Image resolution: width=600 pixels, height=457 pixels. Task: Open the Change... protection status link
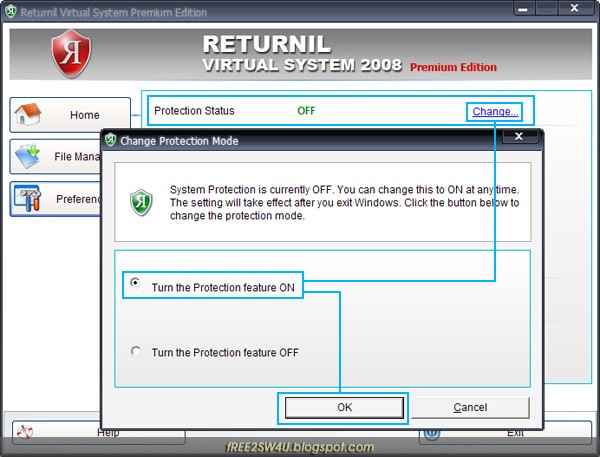495,111
